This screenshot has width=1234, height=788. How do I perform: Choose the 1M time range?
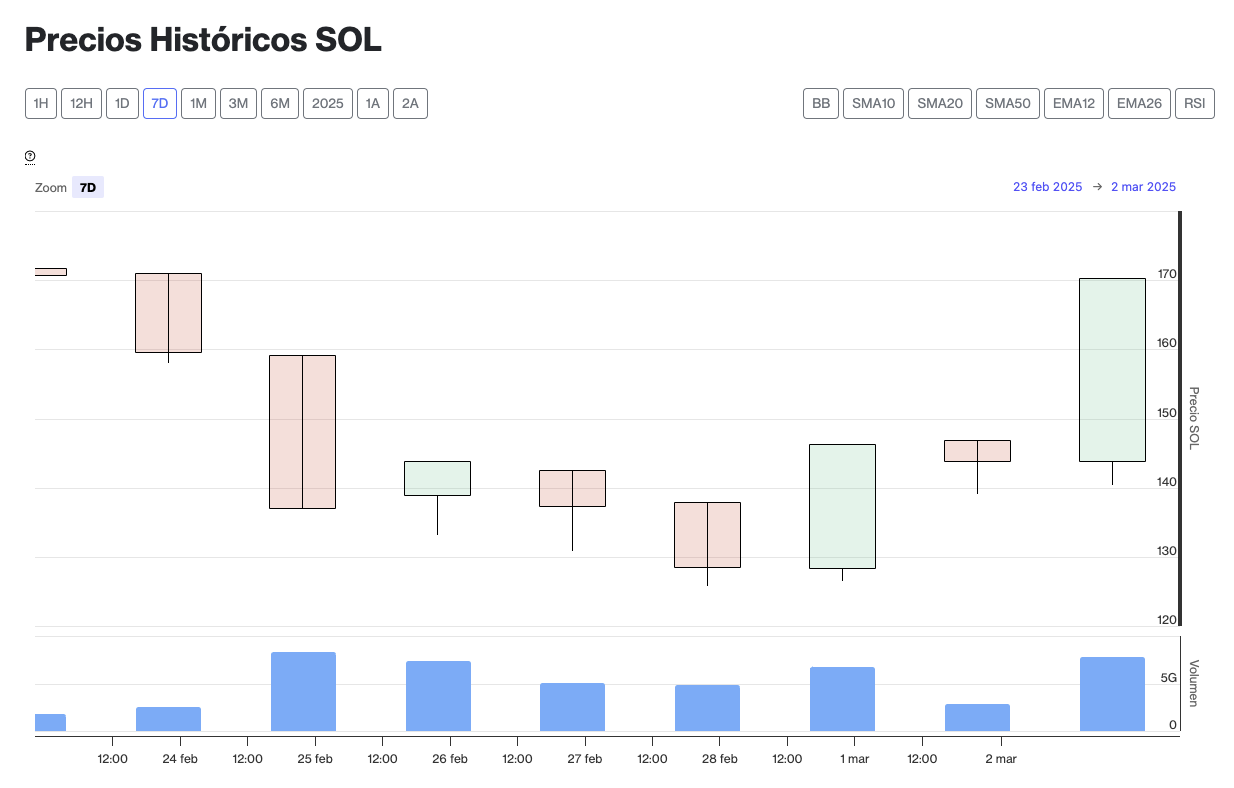198,104
